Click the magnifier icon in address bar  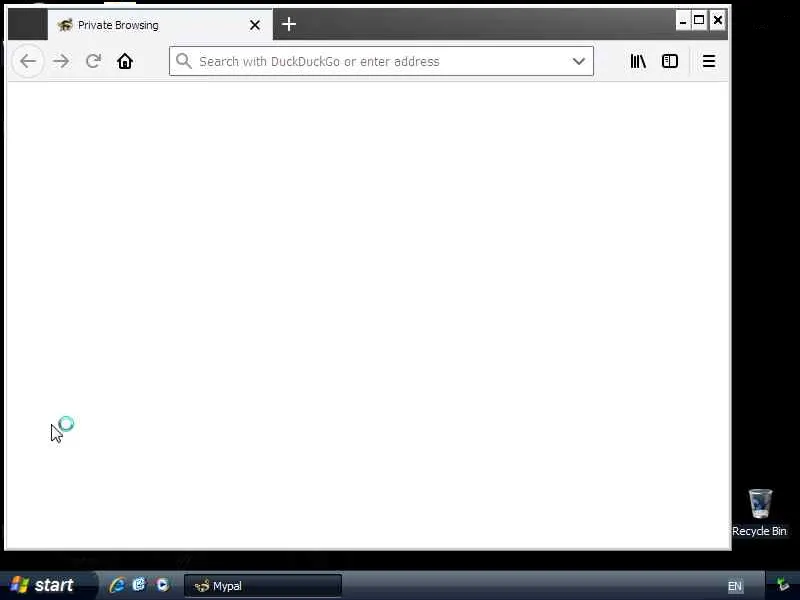(x=184, y=61)
